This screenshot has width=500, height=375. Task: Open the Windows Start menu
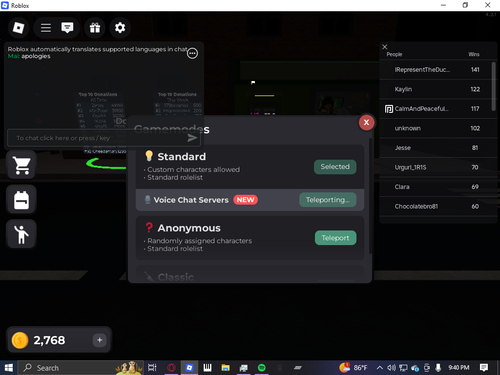pos(9,368)
